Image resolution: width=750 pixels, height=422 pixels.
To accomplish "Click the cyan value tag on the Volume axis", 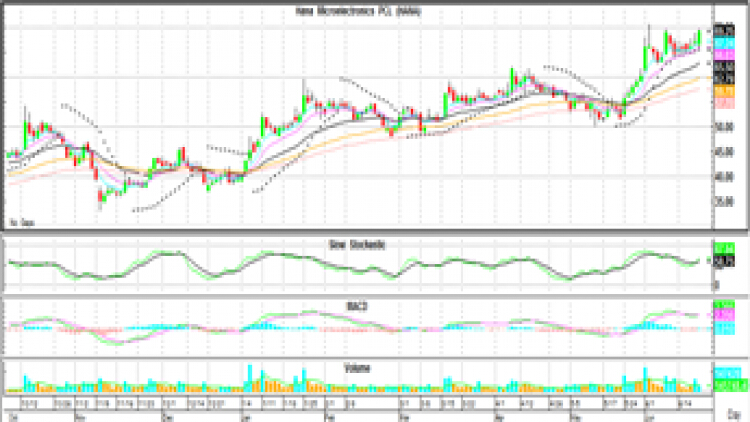I will pyautogui.click(x=727, y=373).
